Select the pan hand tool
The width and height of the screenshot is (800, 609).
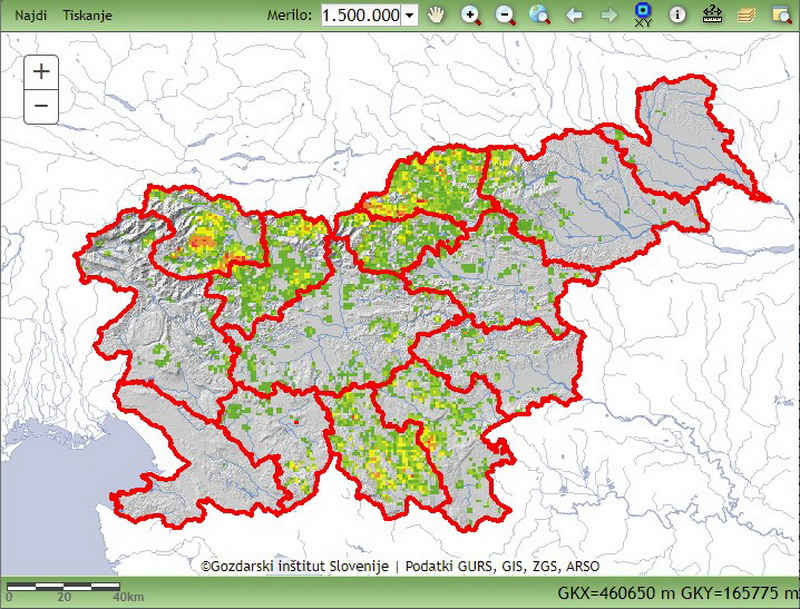pos(436,15)
